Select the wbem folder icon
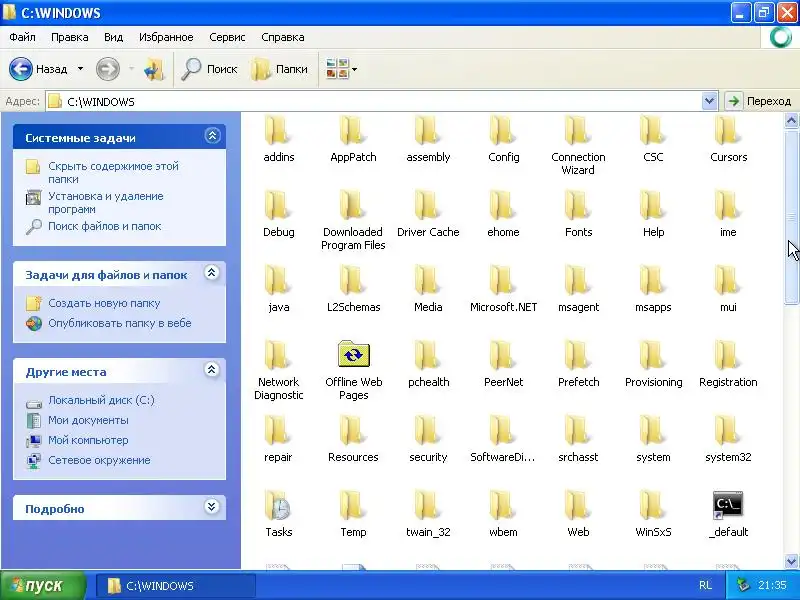 [x=503, y=505]
